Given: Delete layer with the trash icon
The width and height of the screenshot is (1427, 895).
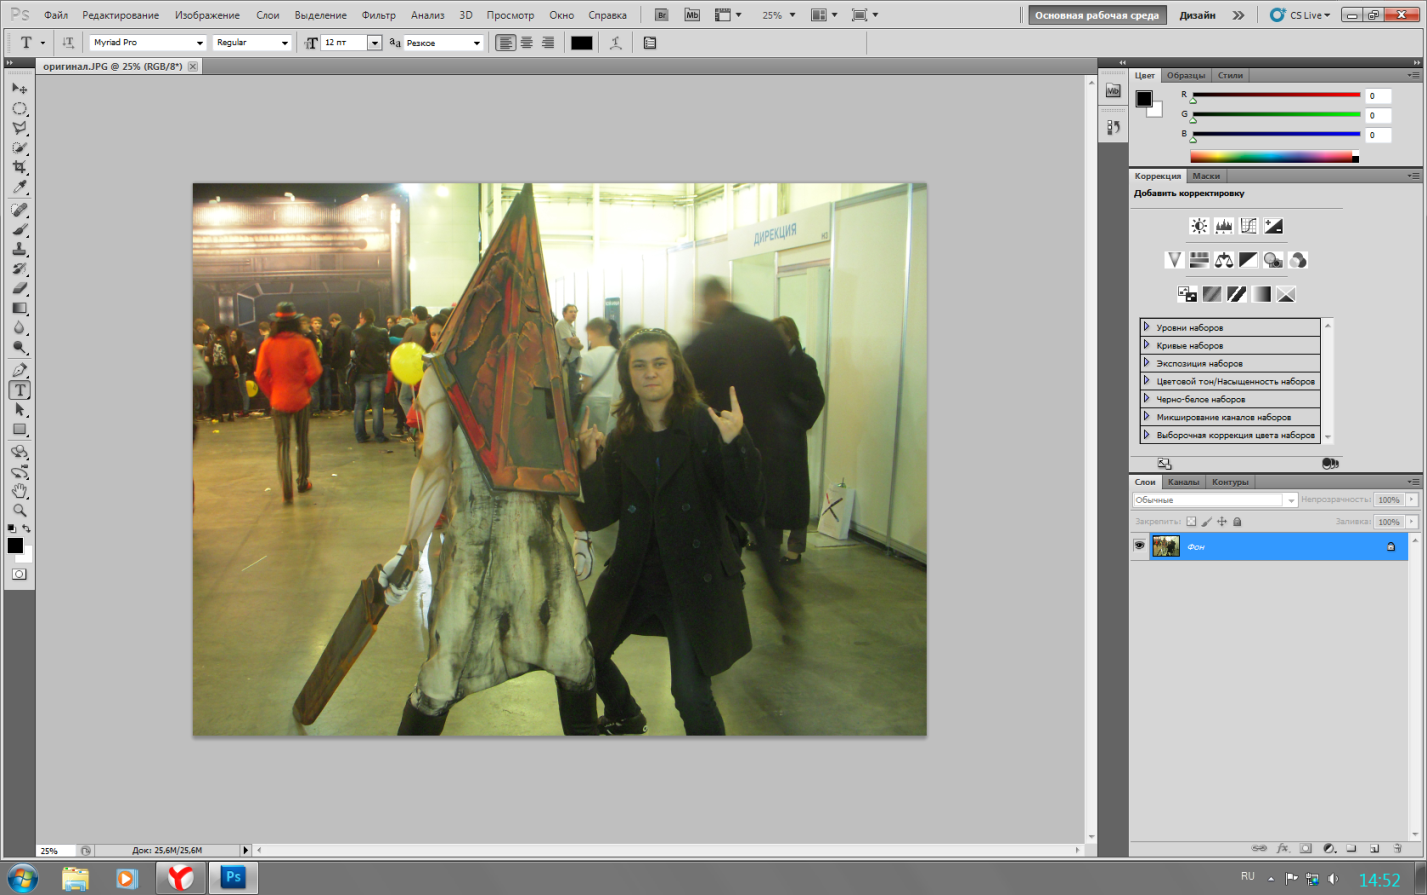Looking at the screenshot, I should click(x=1398, y=848).
